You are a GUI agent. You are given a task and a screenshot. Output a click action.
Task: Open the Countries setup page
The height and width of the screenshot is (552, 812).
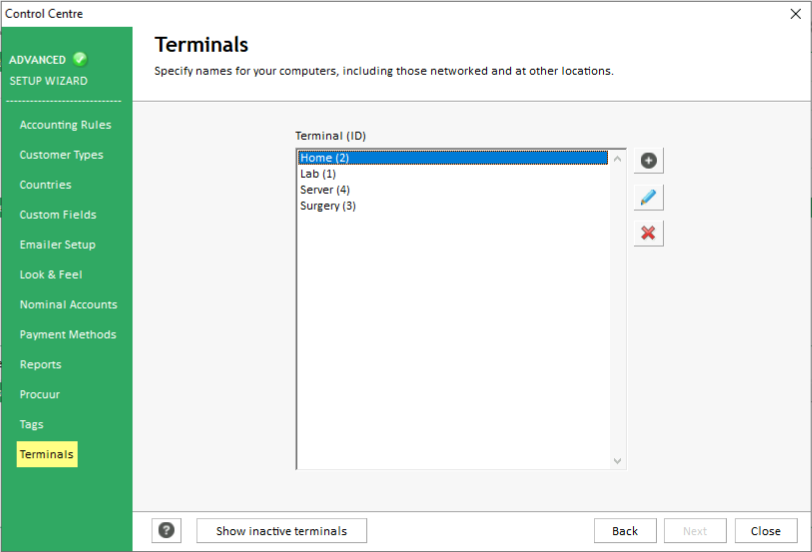coord(46,185)
